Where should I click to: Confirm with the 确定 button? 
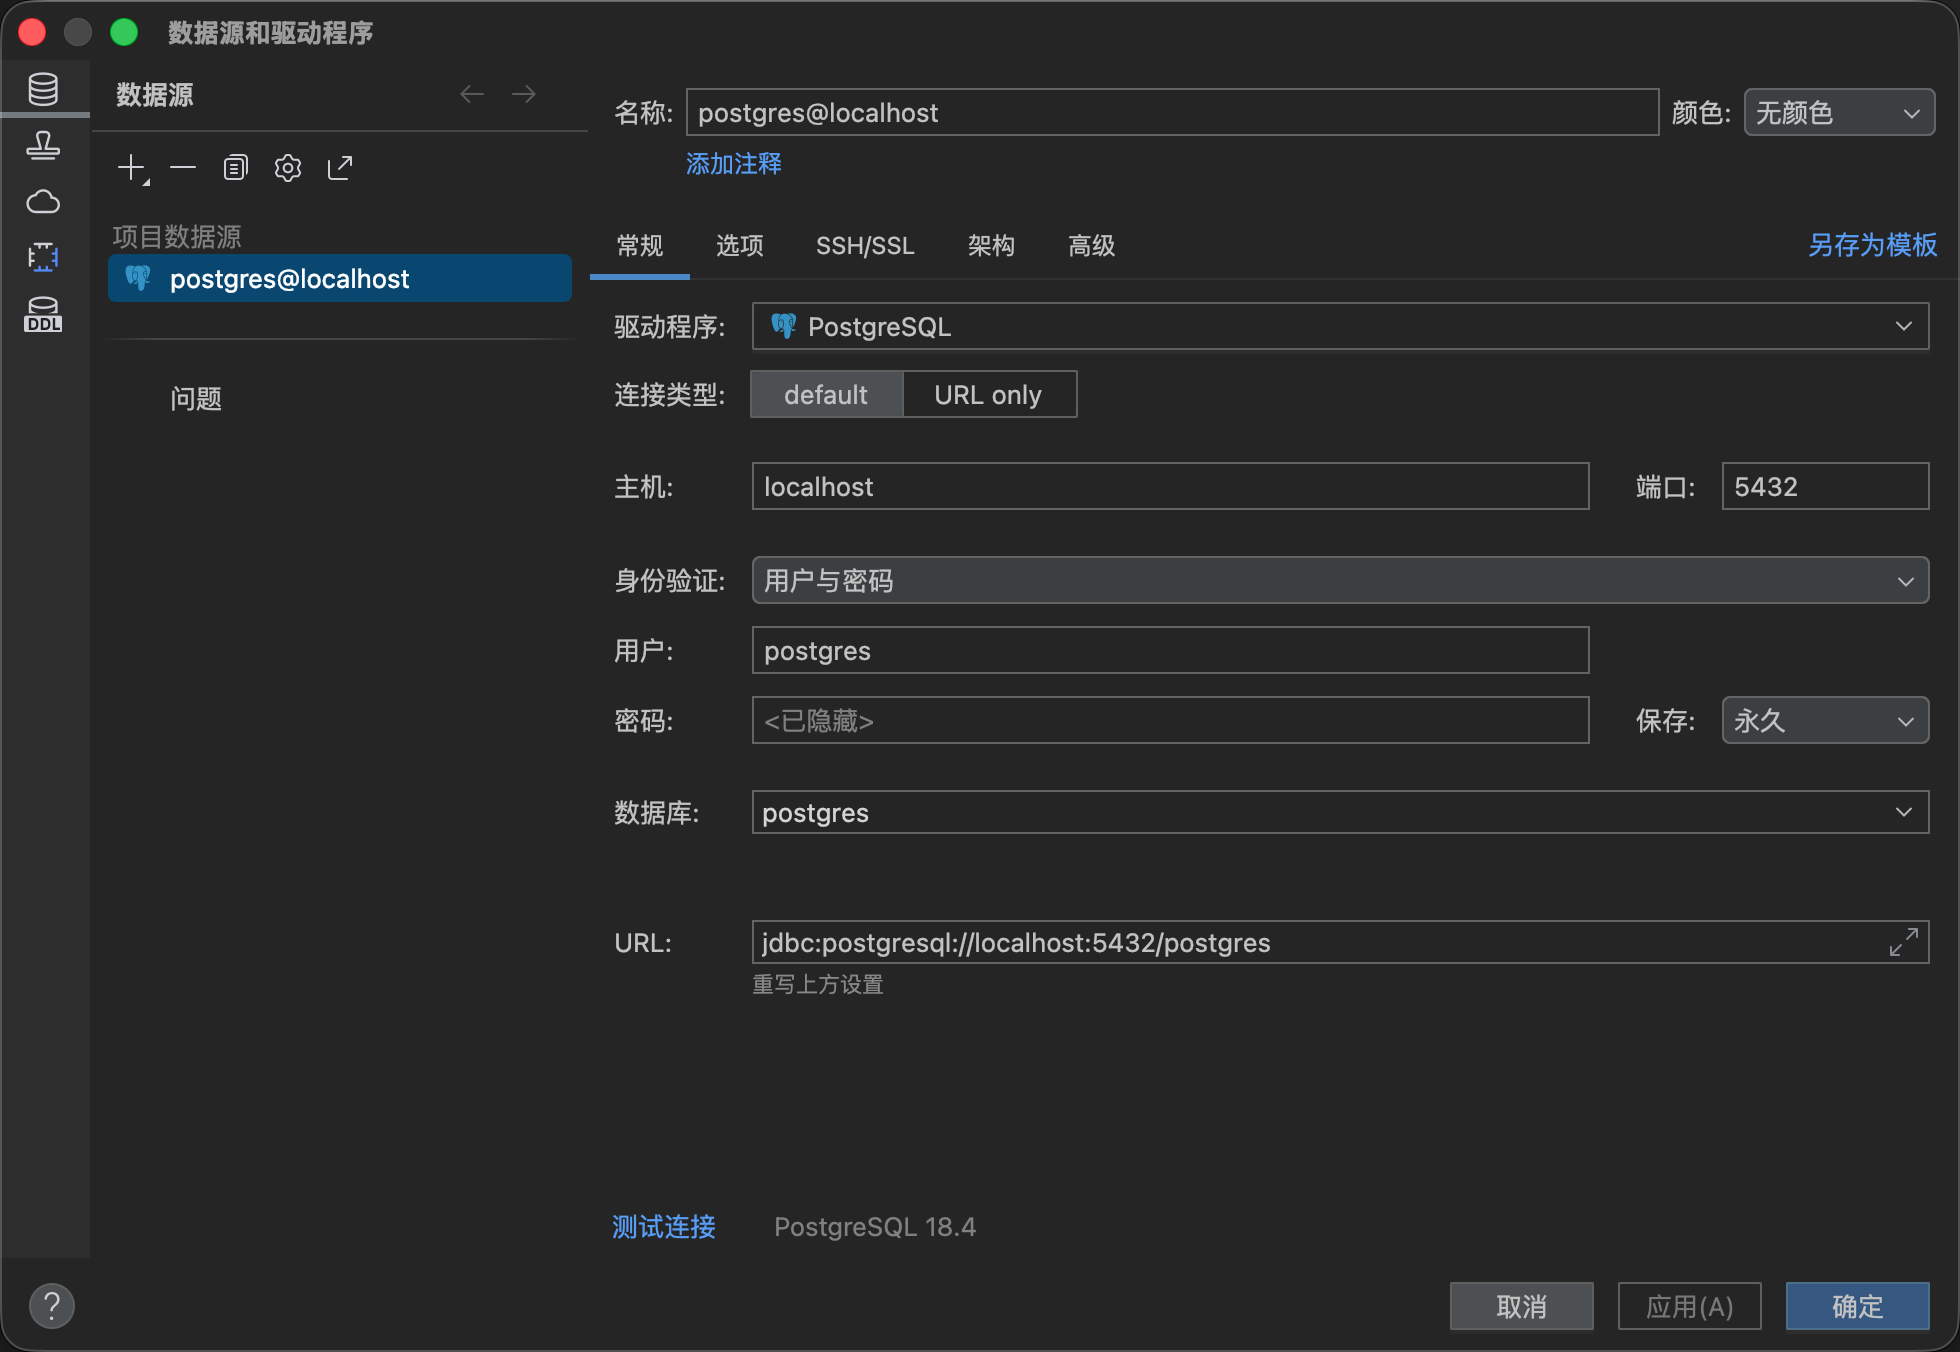1857,1306
